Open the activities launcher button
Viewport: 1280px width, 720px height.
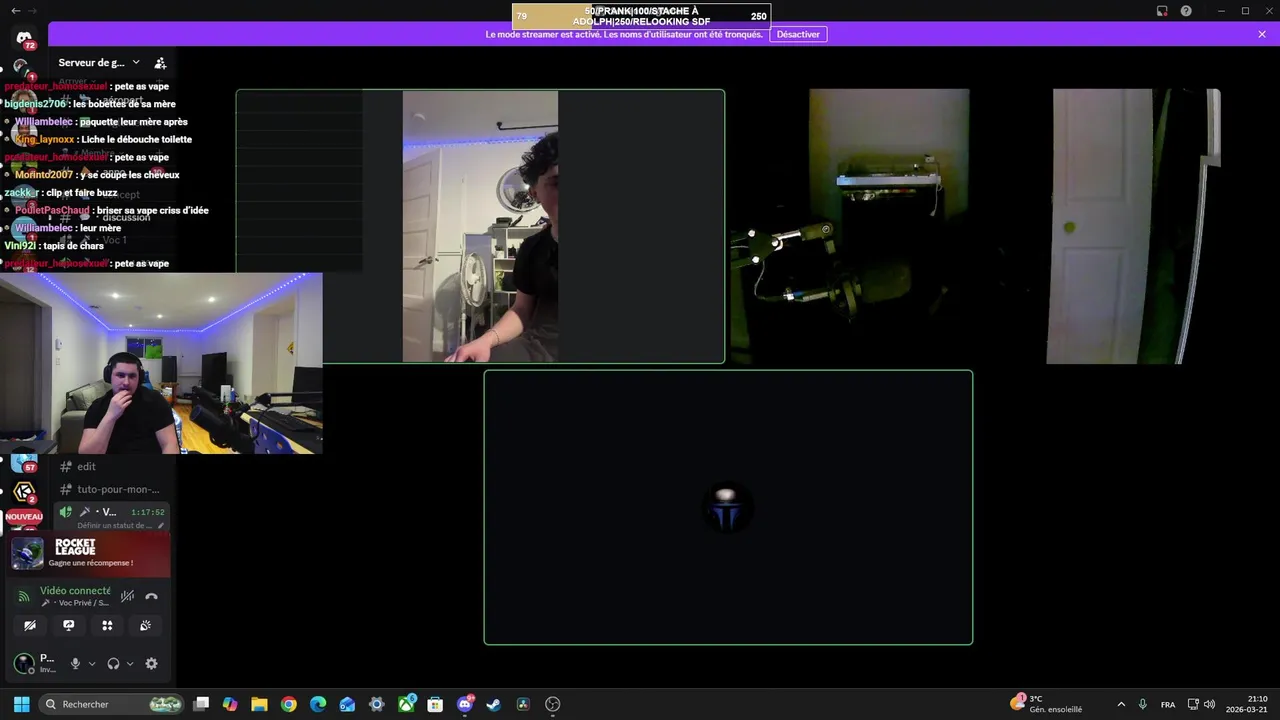click(x=107, y=625)
